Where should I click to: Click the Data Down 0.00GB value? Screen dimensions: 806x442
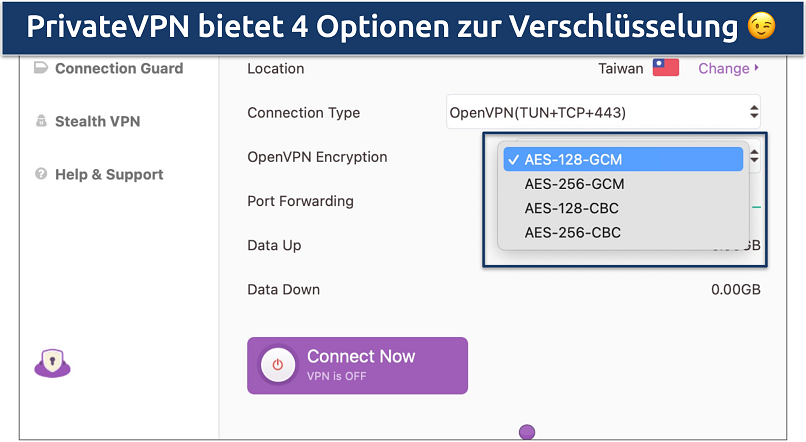point(735,290)
